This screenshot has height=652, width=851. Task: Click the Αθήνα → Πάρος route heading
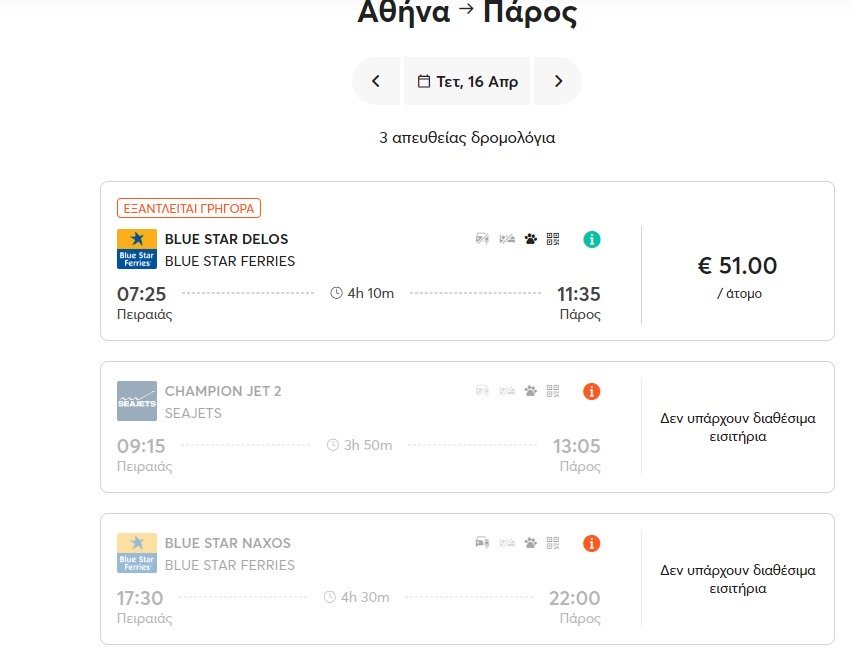click(467, 12)
